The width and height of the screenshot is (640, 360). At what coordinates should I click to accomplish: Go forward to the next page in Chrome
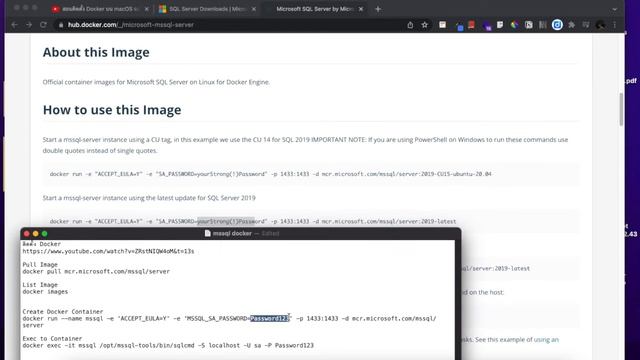(29, 25)
